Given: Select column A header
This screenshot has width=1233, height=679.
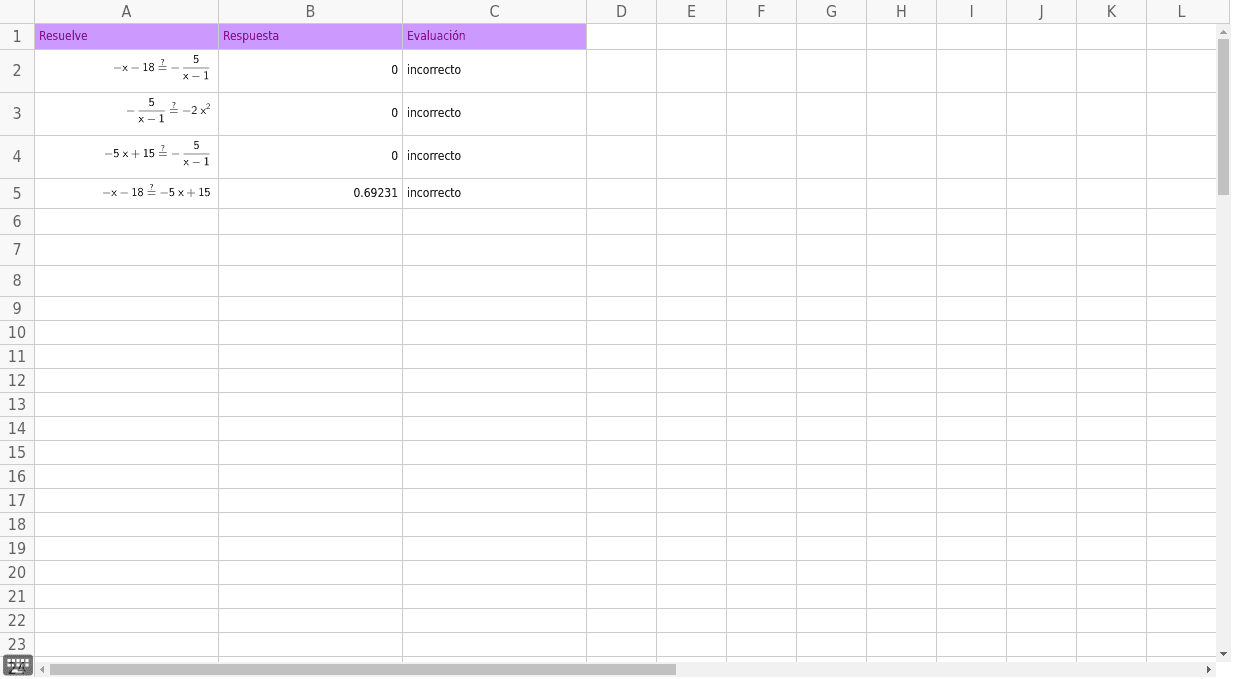Looking at the screenshot, I should point(126,12).
